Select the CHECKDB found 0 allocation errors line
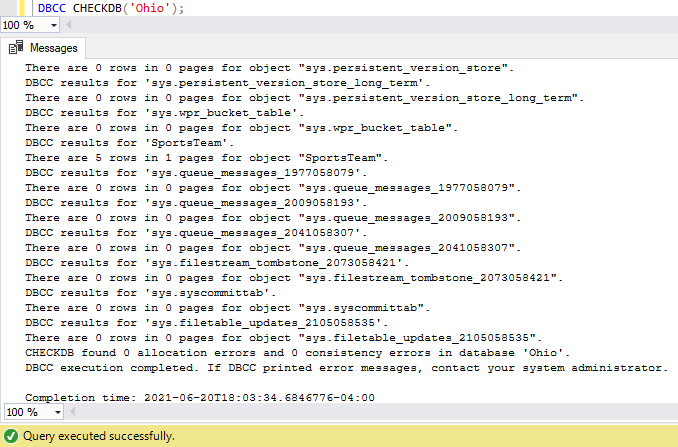Viewport: 678px width, 447px height. pyautogui.click(x=297, y=352)
